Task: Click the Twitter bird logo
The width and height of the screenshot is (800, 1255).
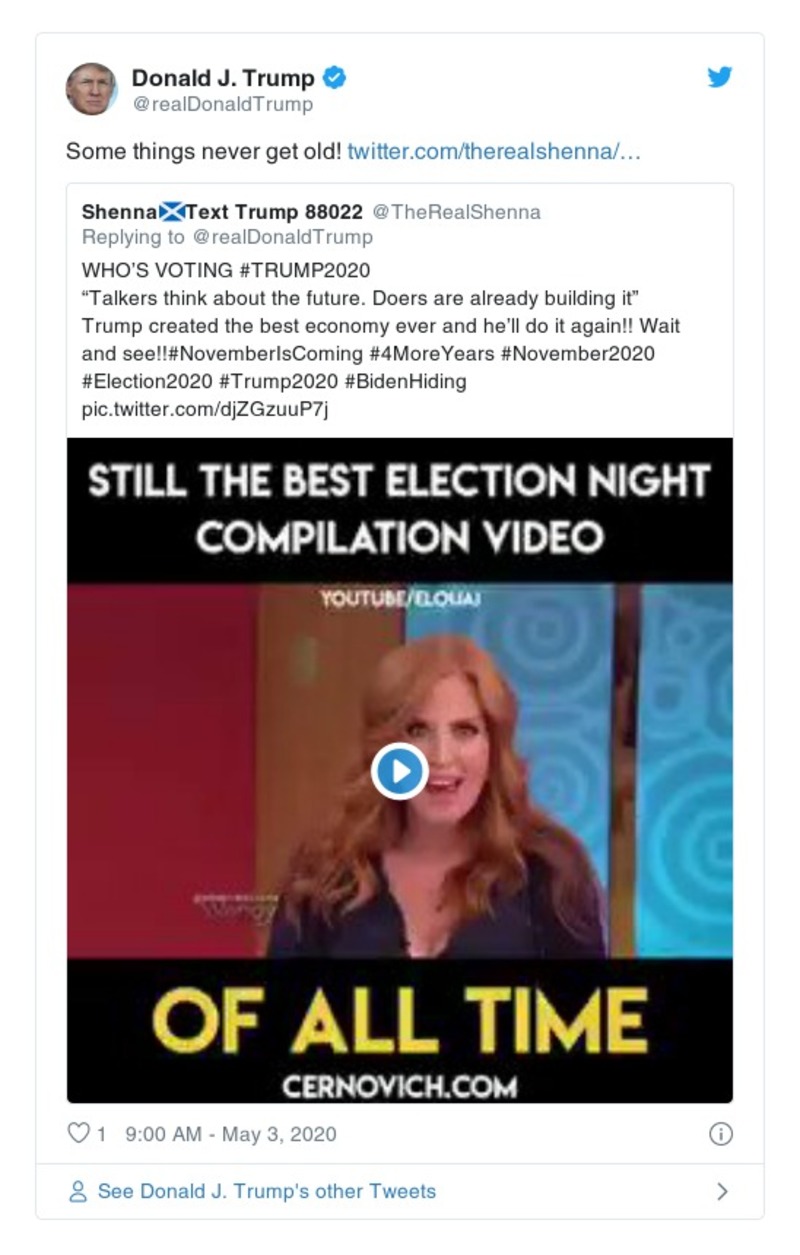Action: [x=720, y=77]
